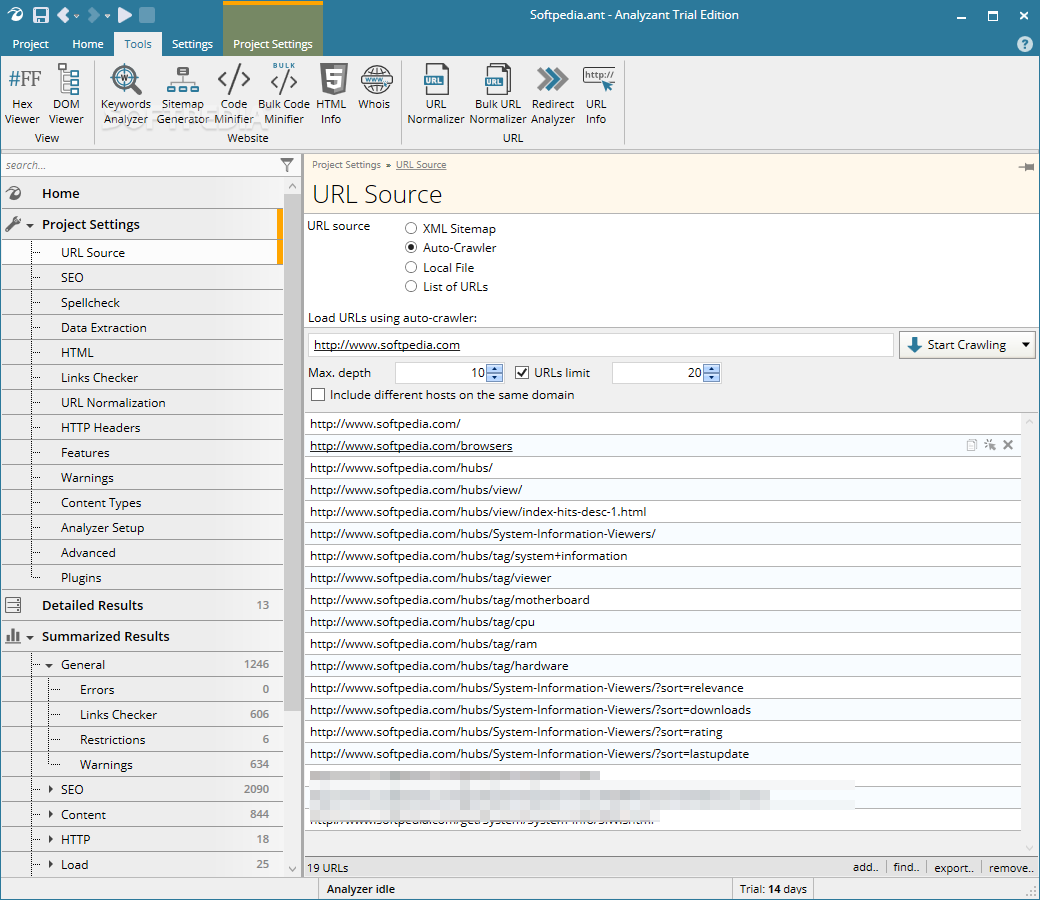Click the Analyzant logo icon in title bar
Screen dimensions: 1040x900
[x=15, y=15]
